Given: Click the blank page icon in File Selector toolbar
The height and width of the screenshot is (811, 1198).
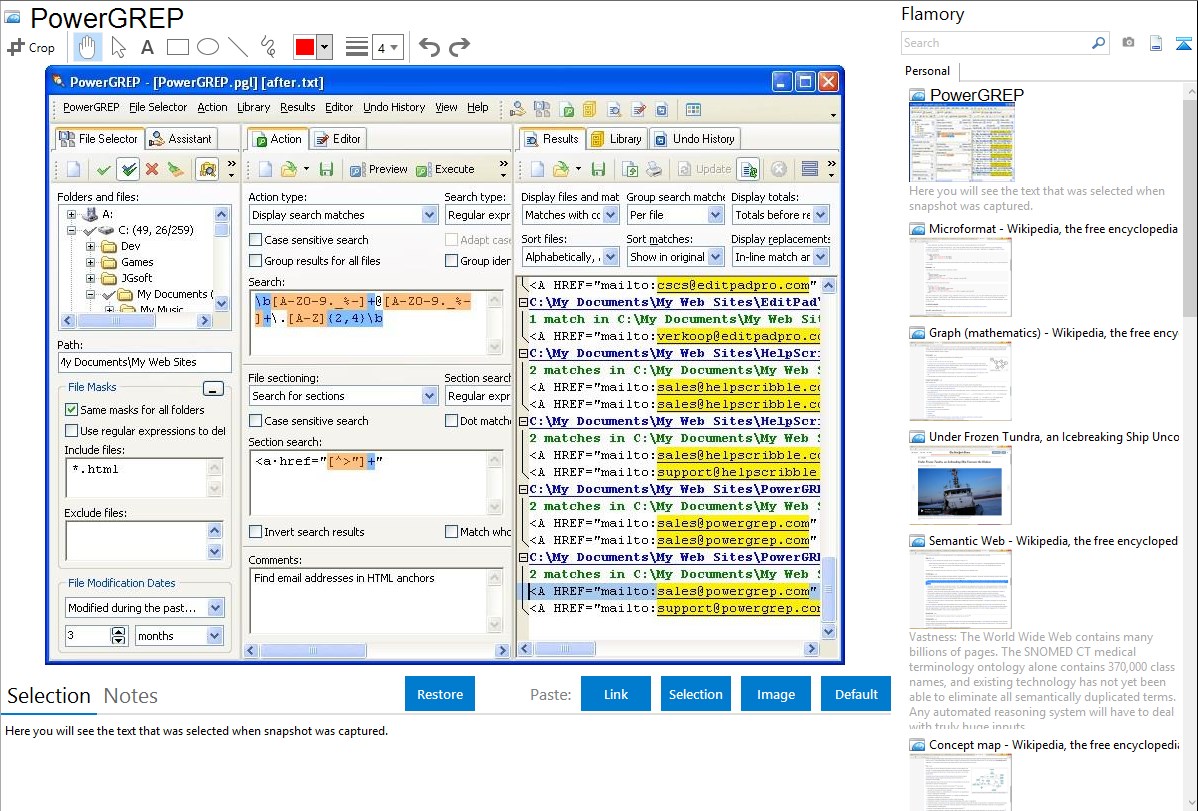Looking at the screenshot, I should (x=73, y=169).
